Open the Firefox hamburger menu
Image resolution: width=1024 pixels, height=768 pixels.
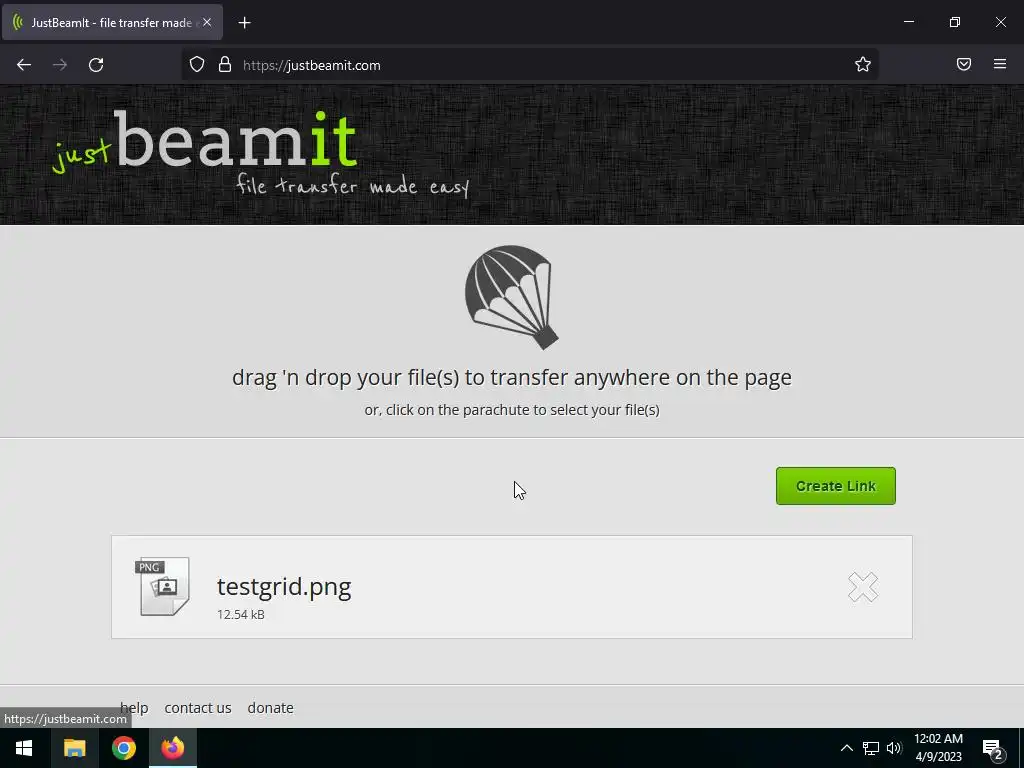coord(1000,64)
